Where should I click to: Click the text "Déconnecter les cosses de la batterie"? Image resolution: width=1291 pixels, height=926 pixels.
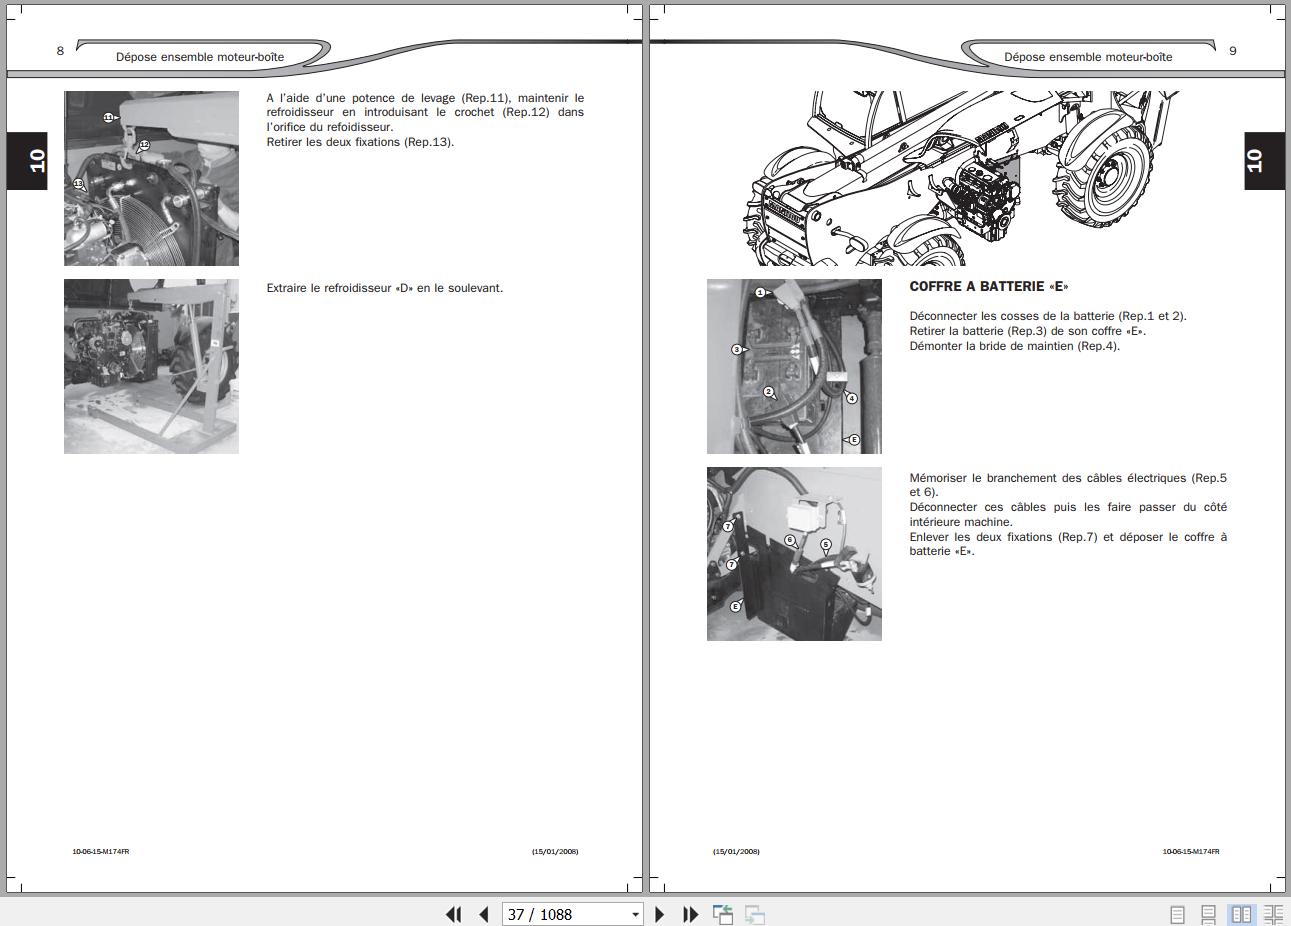(x=1012, y=316)
